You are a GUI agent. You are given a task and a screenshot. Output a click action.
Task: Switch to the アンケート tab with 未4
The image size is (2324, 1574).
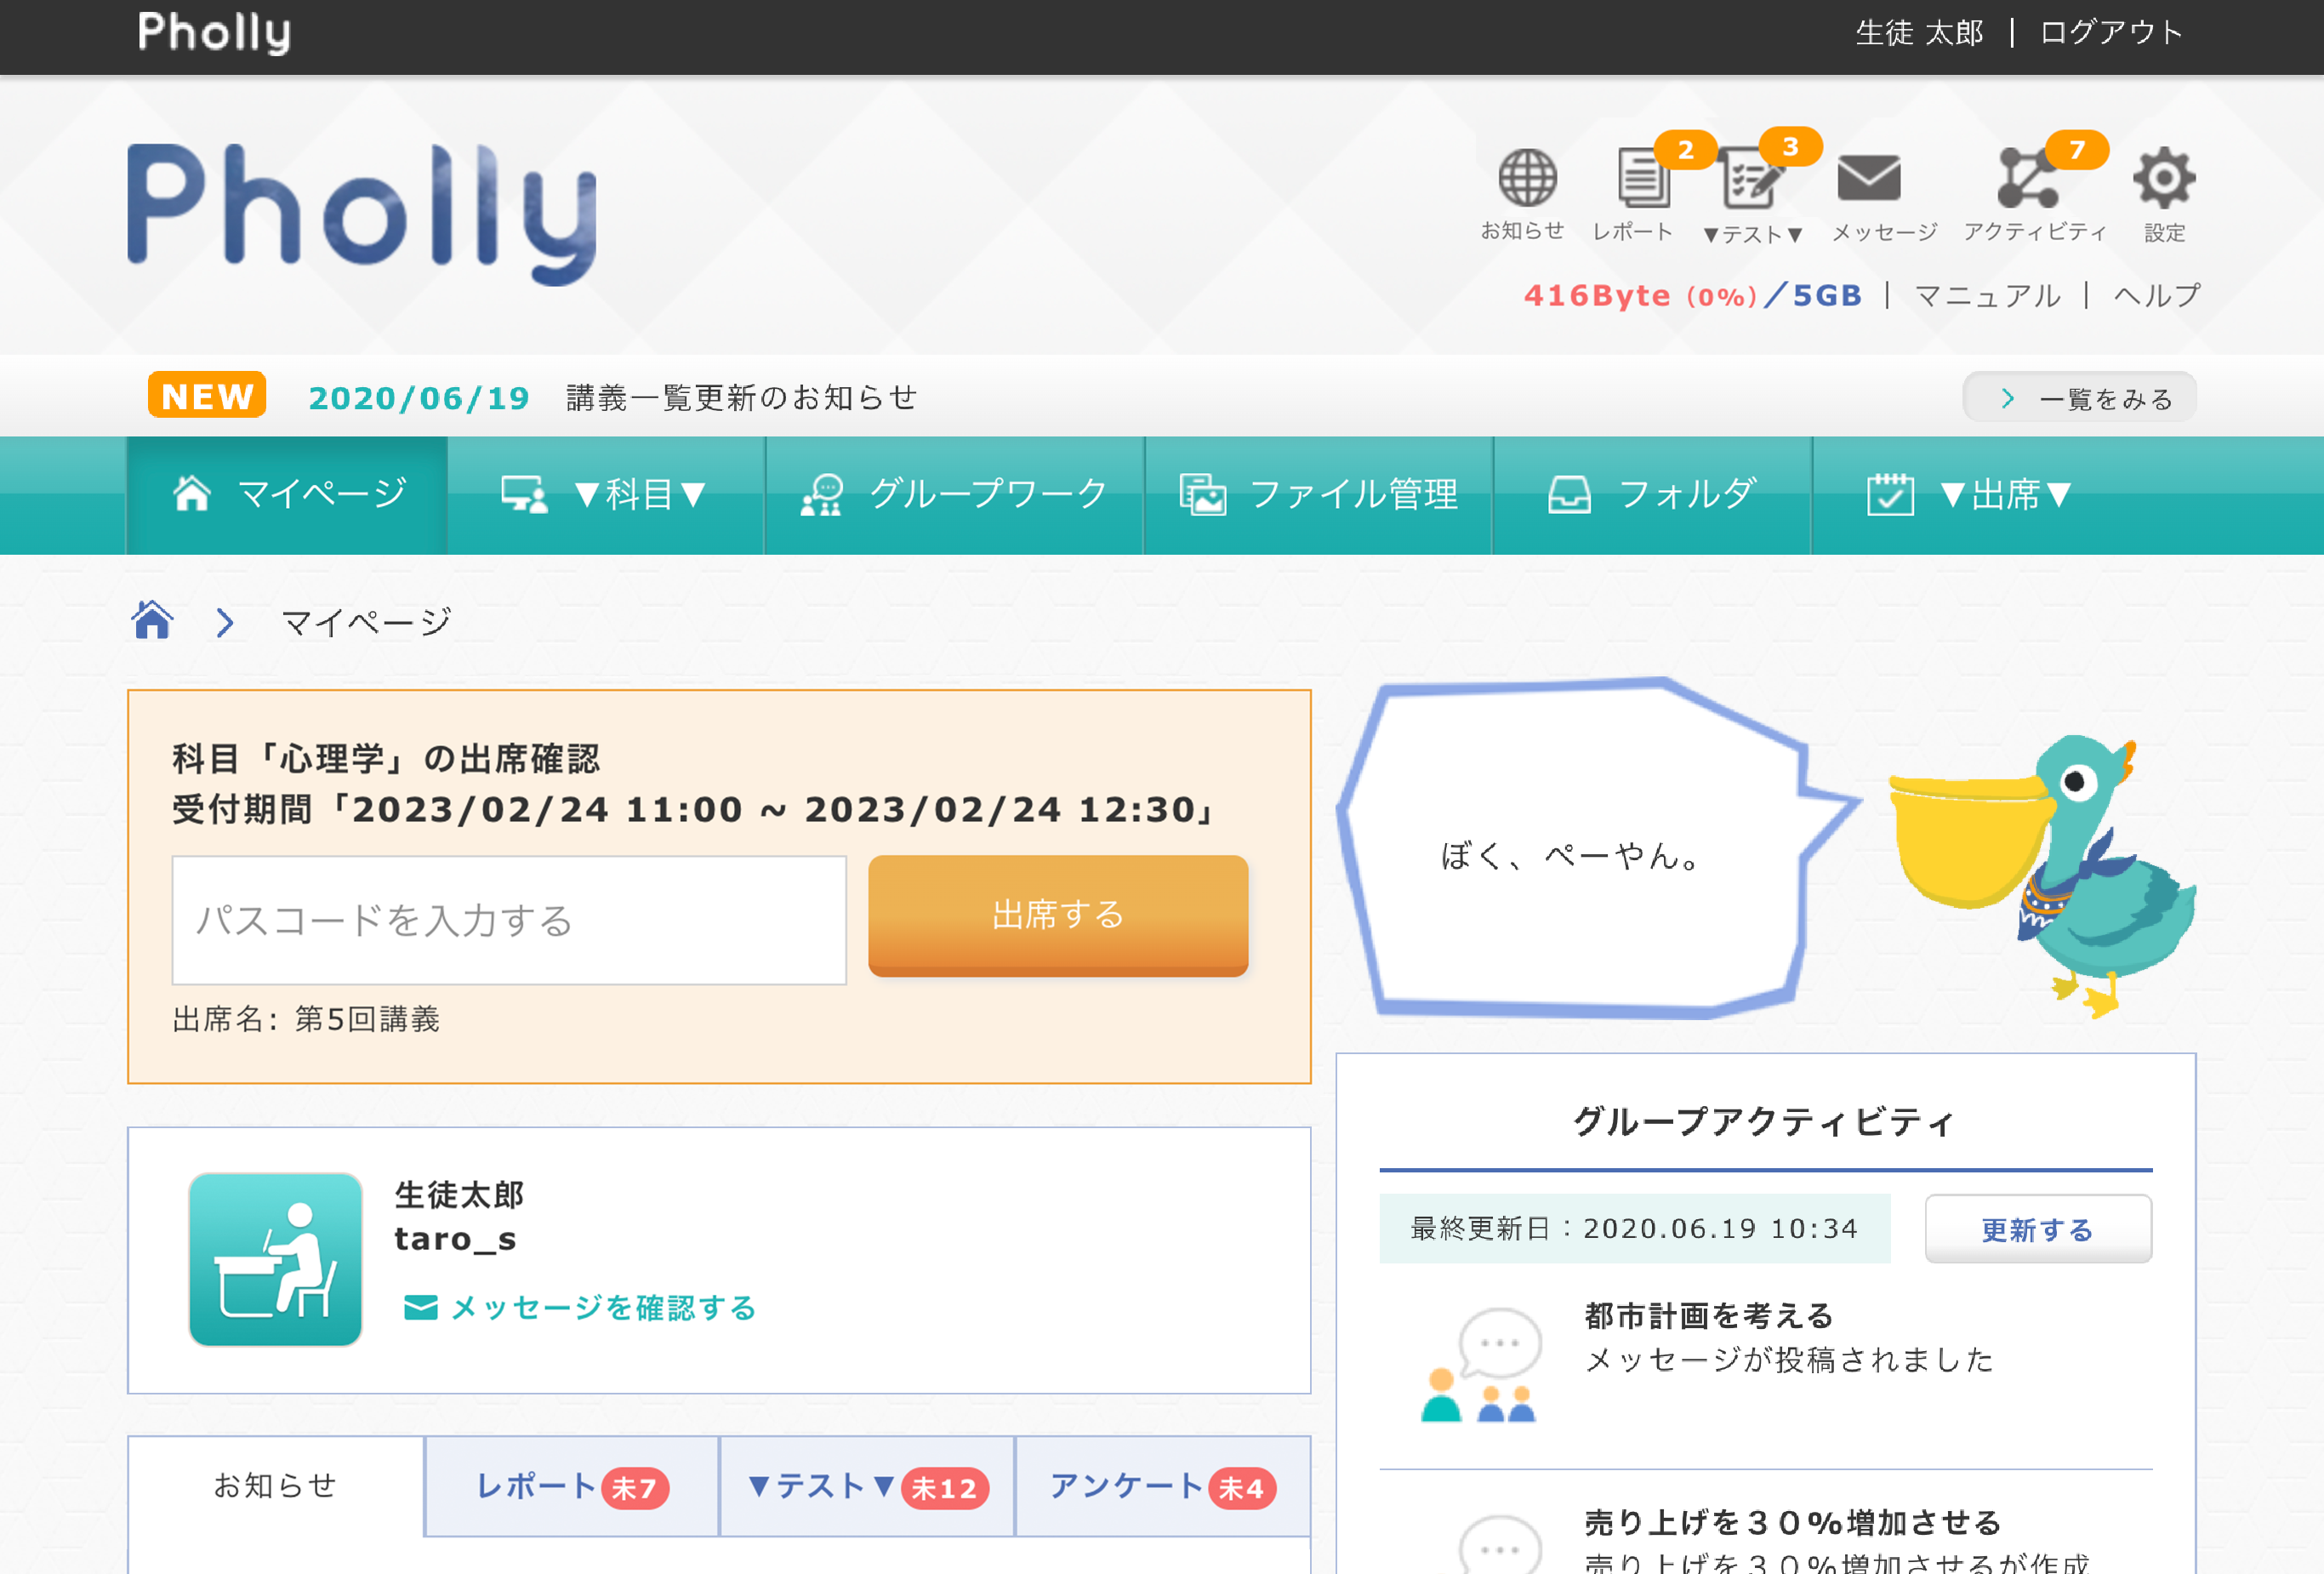1161,1486
